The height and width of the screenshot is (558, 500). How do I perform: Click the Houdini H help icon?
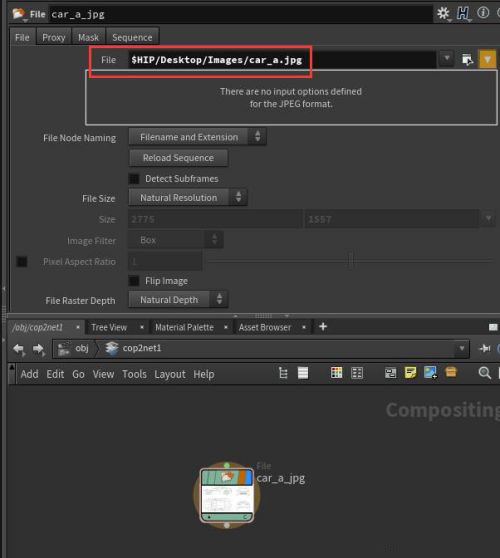click(x=463, y=14)
